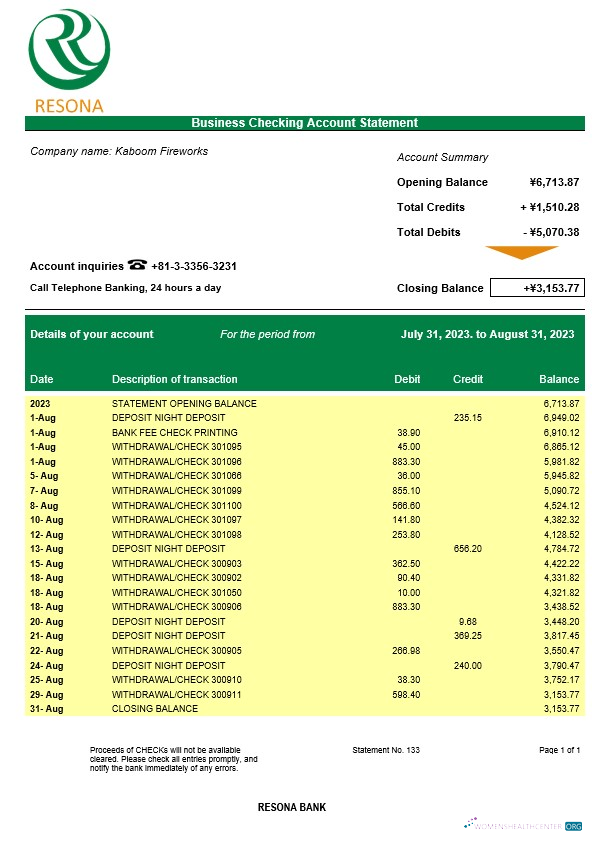The image size is (592, 841).
Task: Select the 29-Aug WITHDRAWAL/CHECK 300911 entry
Action: [305, 695]
